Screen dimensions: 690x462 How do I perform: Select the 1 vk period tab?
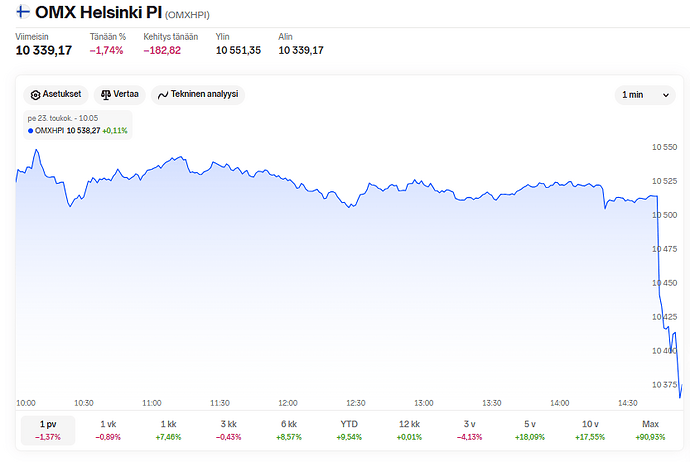108,430
